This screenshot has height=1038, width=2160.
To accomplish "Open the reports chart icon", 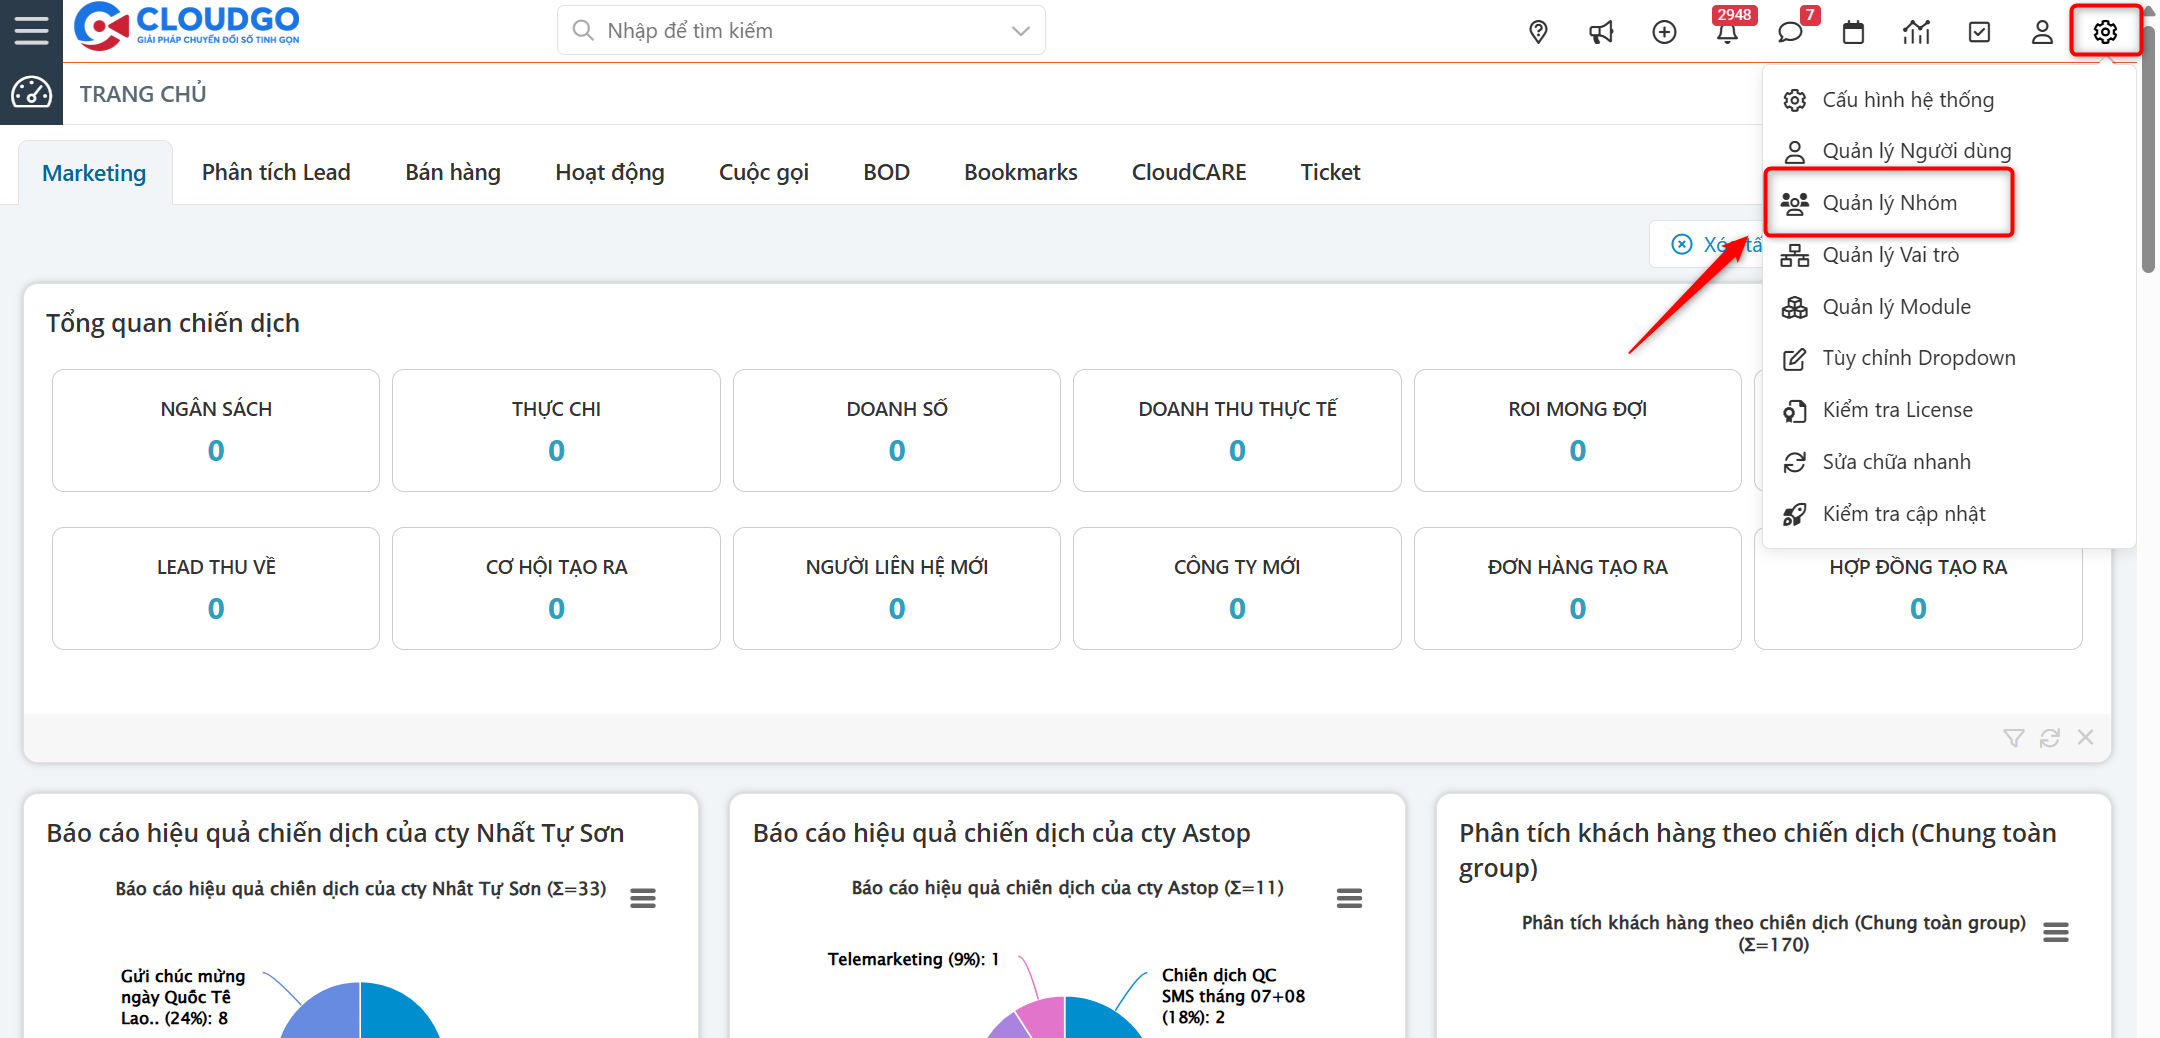I will click(x=1916, y=32).
